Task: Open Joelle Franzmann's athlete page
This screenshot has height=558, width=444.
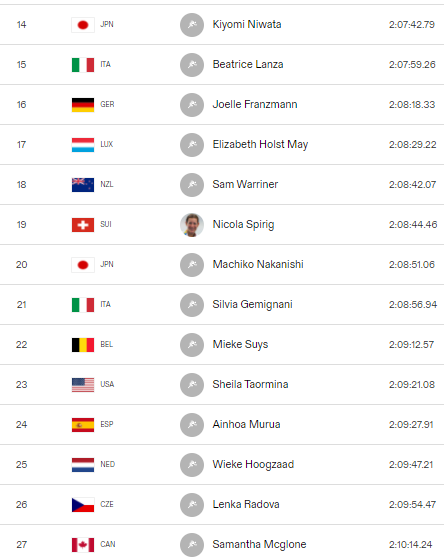Action: tap(255, 104)
